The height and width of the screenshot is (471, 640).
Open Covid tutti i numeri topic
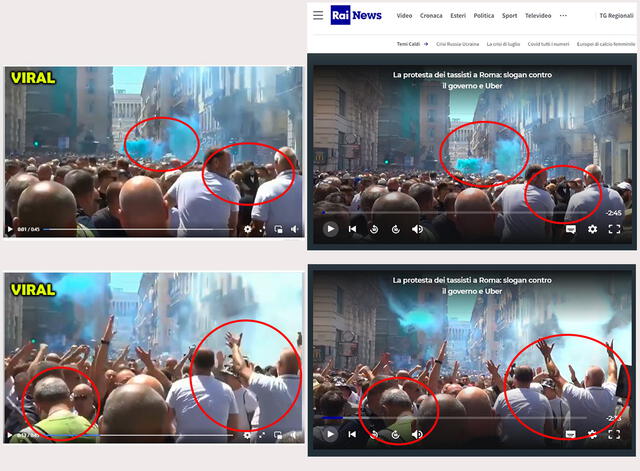[x=548, y=44]
